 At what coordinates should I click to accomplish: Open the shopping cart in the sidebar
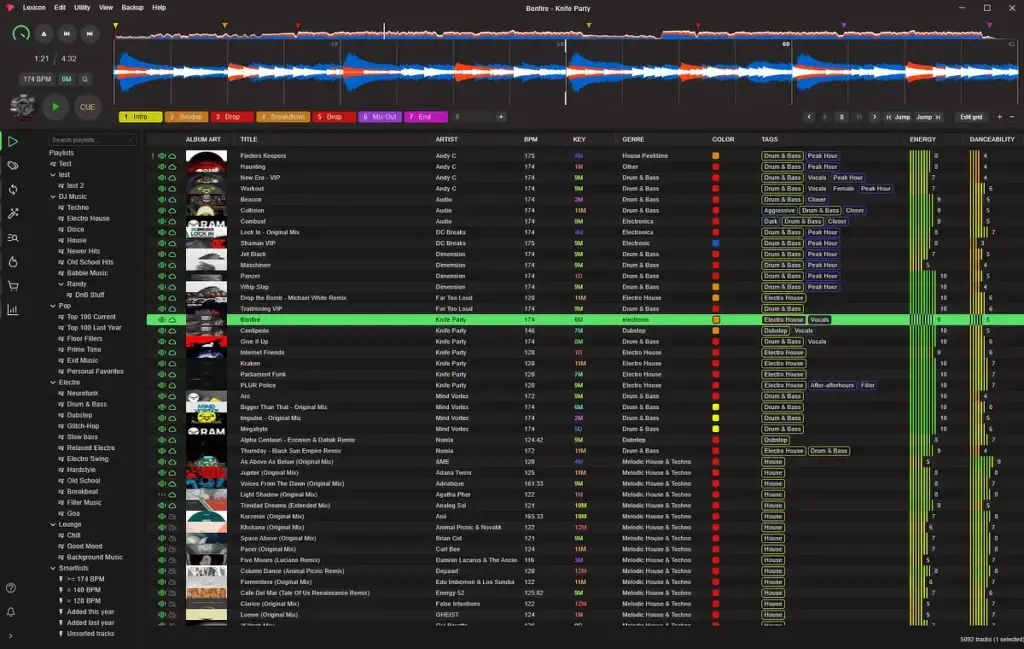(x=12, y=286)
